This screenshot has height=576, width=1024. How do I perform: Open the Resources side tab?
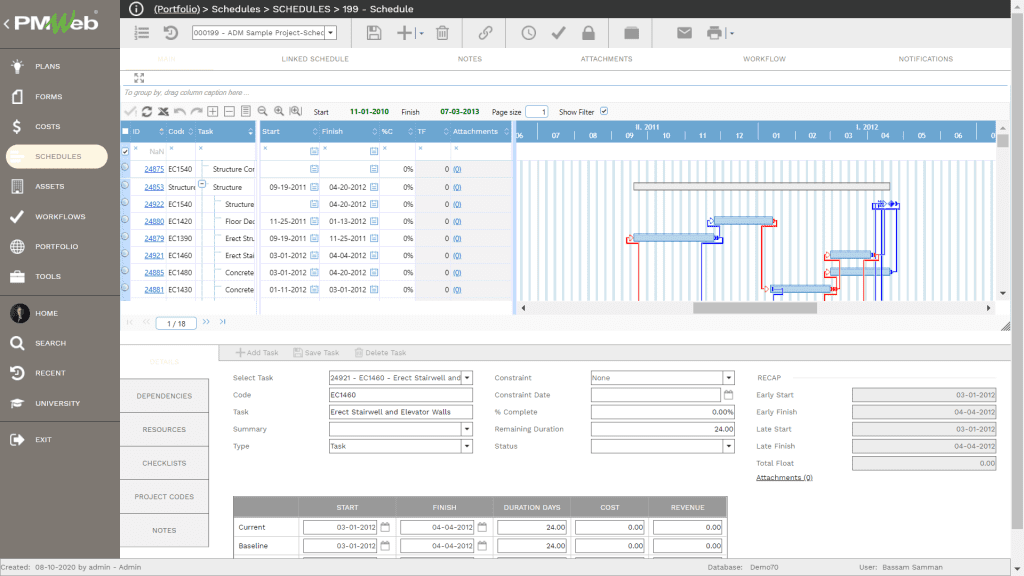coord(165,429)
